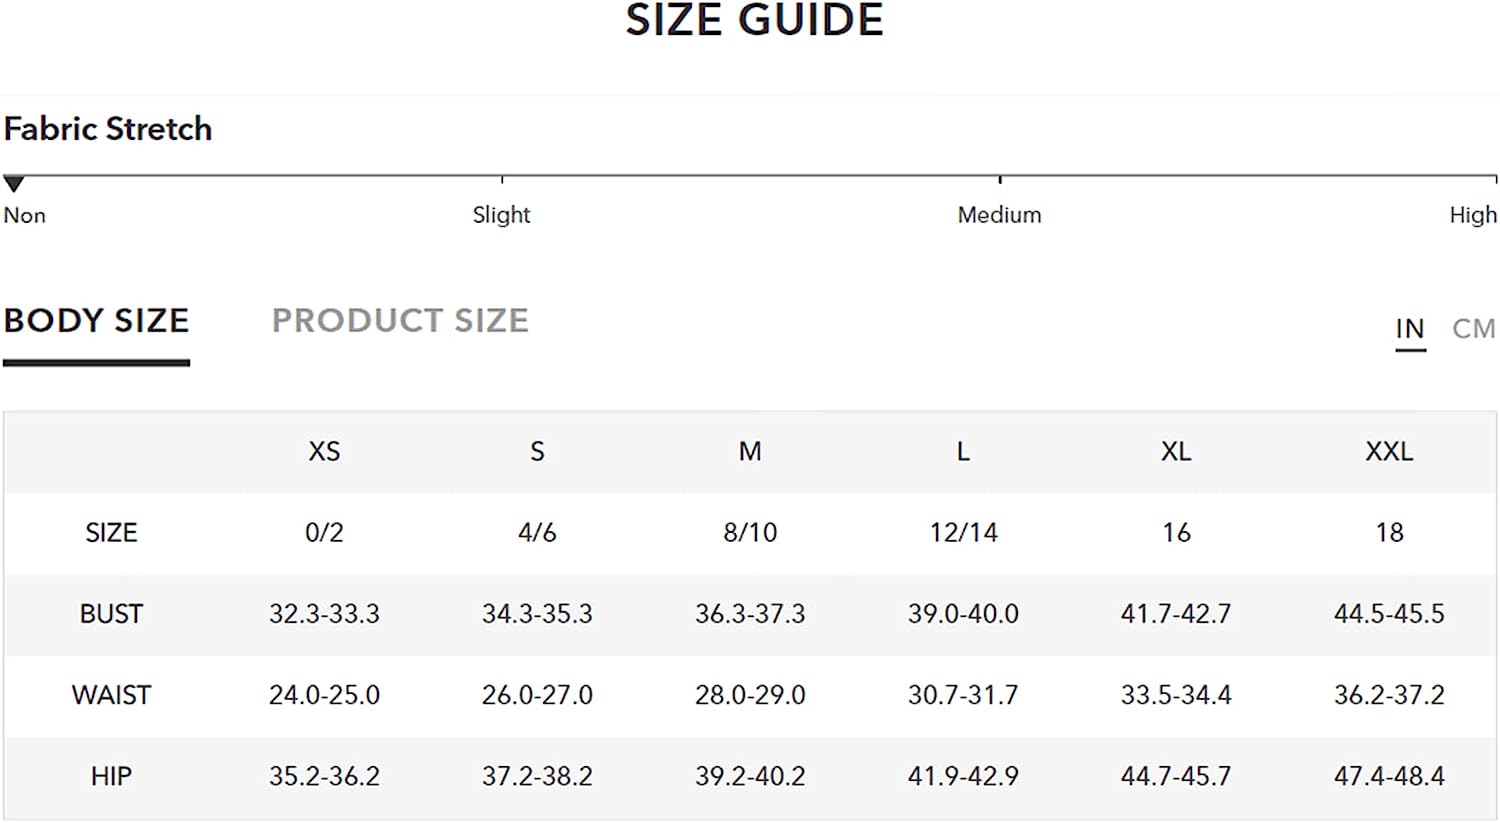Image resolution: width=1500 pixels, height=823 pixels.
Task: Open the PRODUCT SIZE tab
Action: 400,321
